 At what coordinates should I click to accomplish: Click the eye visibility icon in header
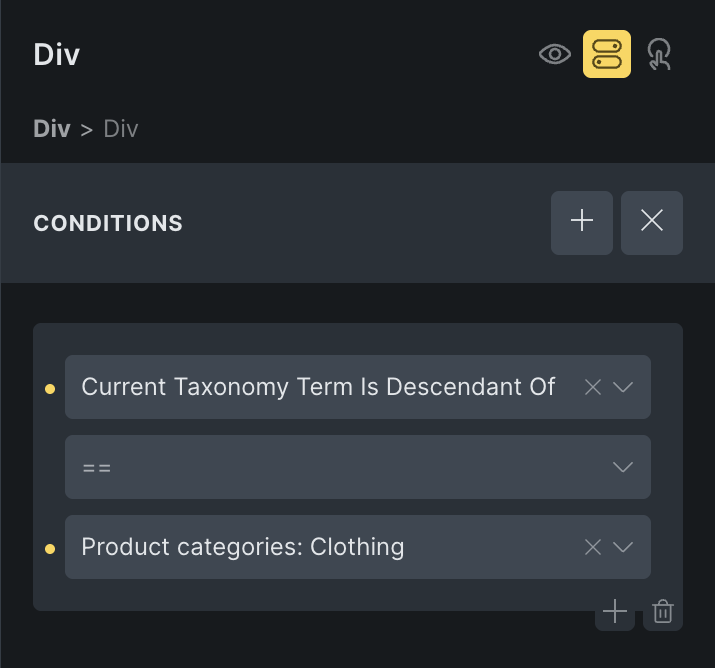point(554,55)
